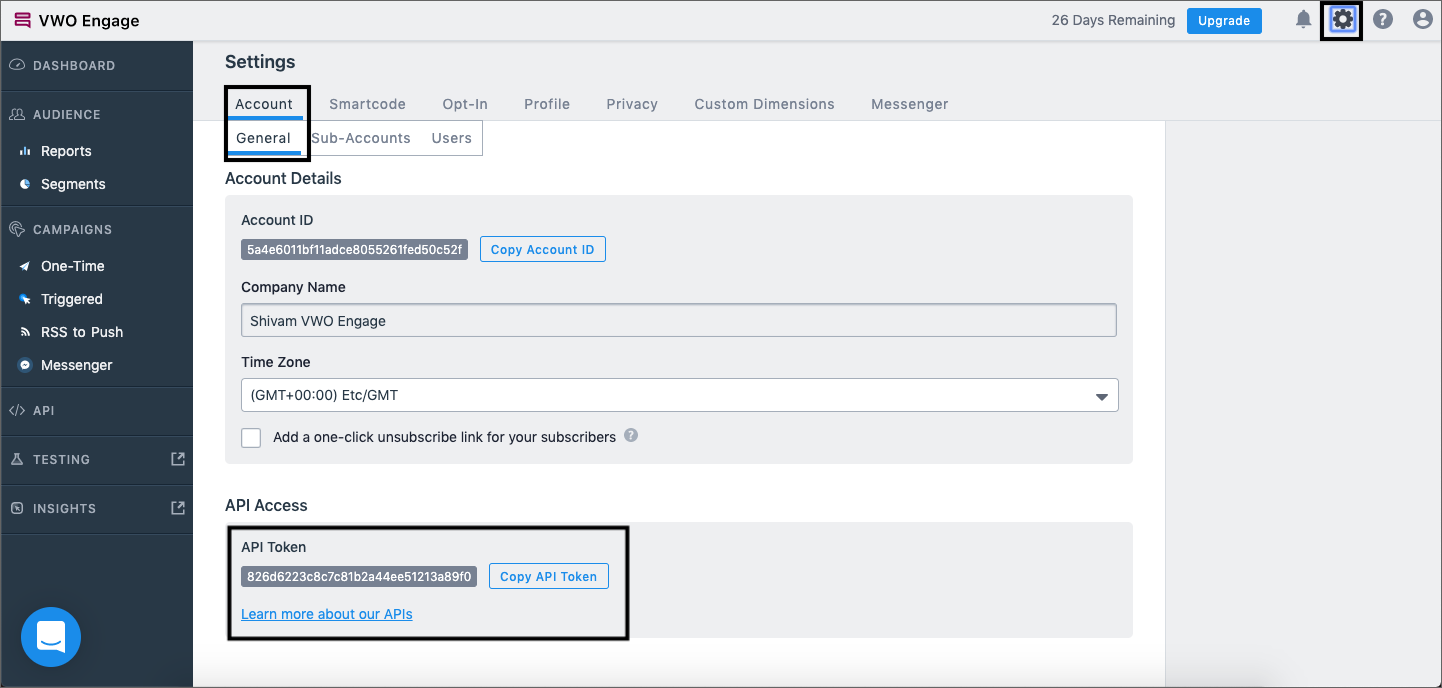Click the Testing flask icon
The width and height of the screenshot is (1442, 688).
(x=17, y=459)
